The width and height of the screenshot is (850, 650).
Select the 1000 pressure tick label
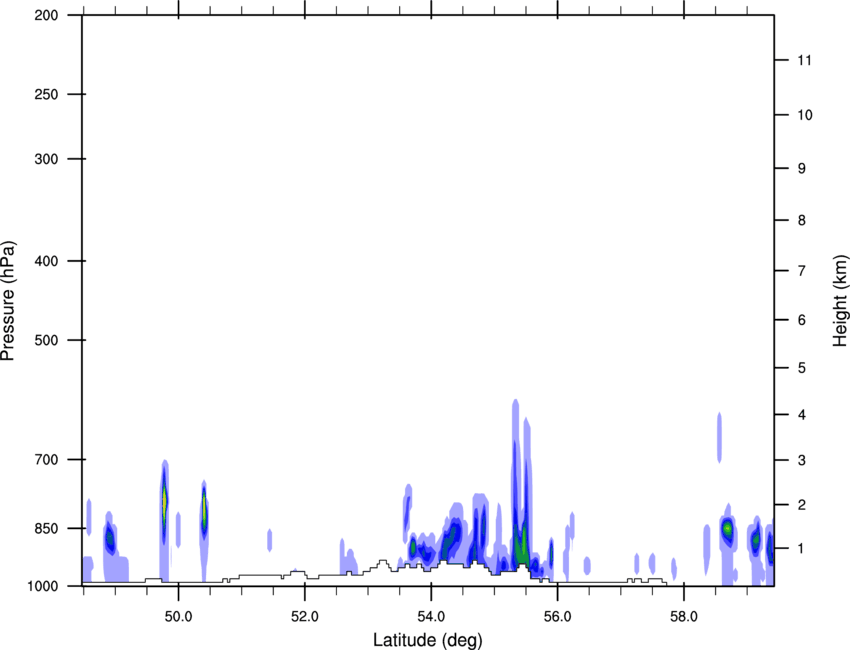pos(42,586)
